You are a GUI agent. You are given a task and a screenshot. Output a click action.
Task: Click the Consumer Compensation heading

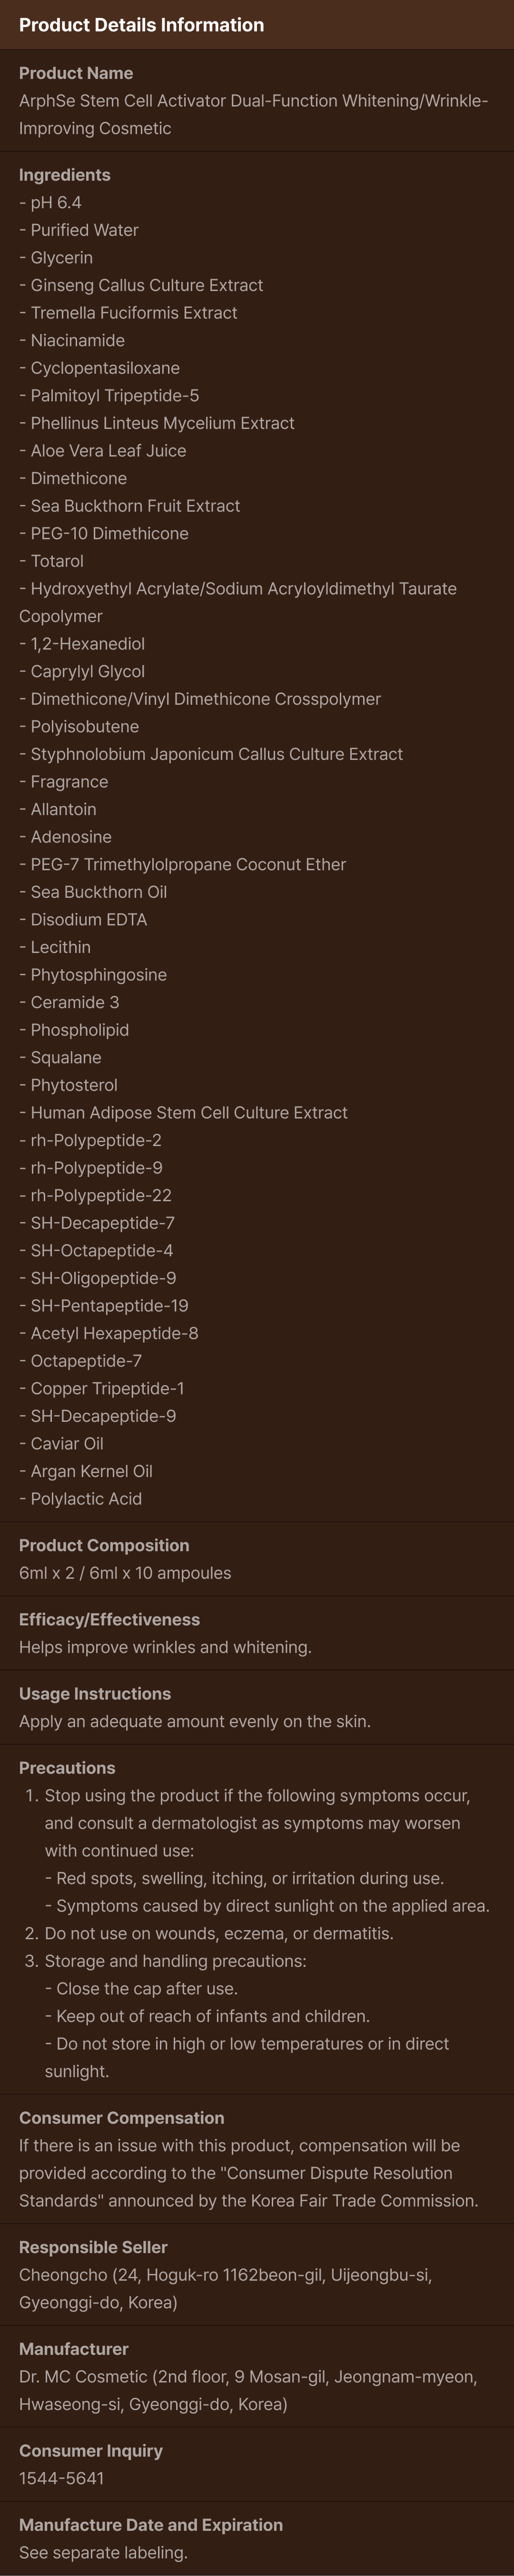122,2117
